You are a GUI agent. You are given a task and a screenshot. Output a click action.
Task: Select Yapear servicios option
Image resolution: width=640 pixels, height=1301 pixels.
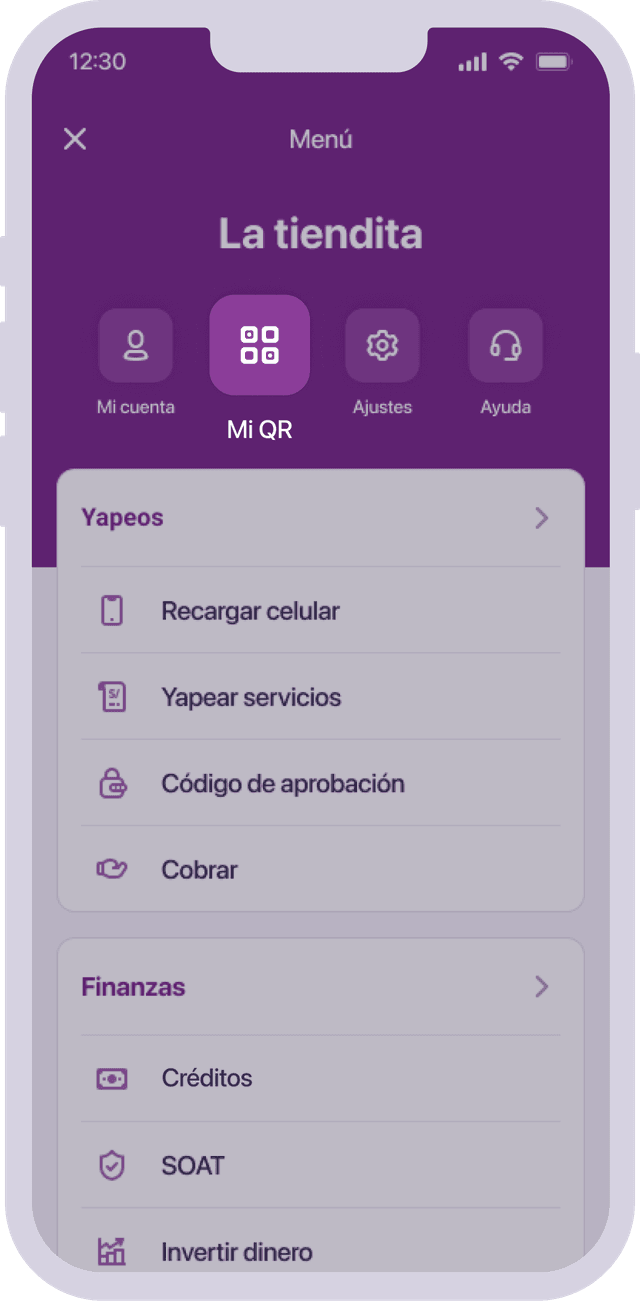252,696
